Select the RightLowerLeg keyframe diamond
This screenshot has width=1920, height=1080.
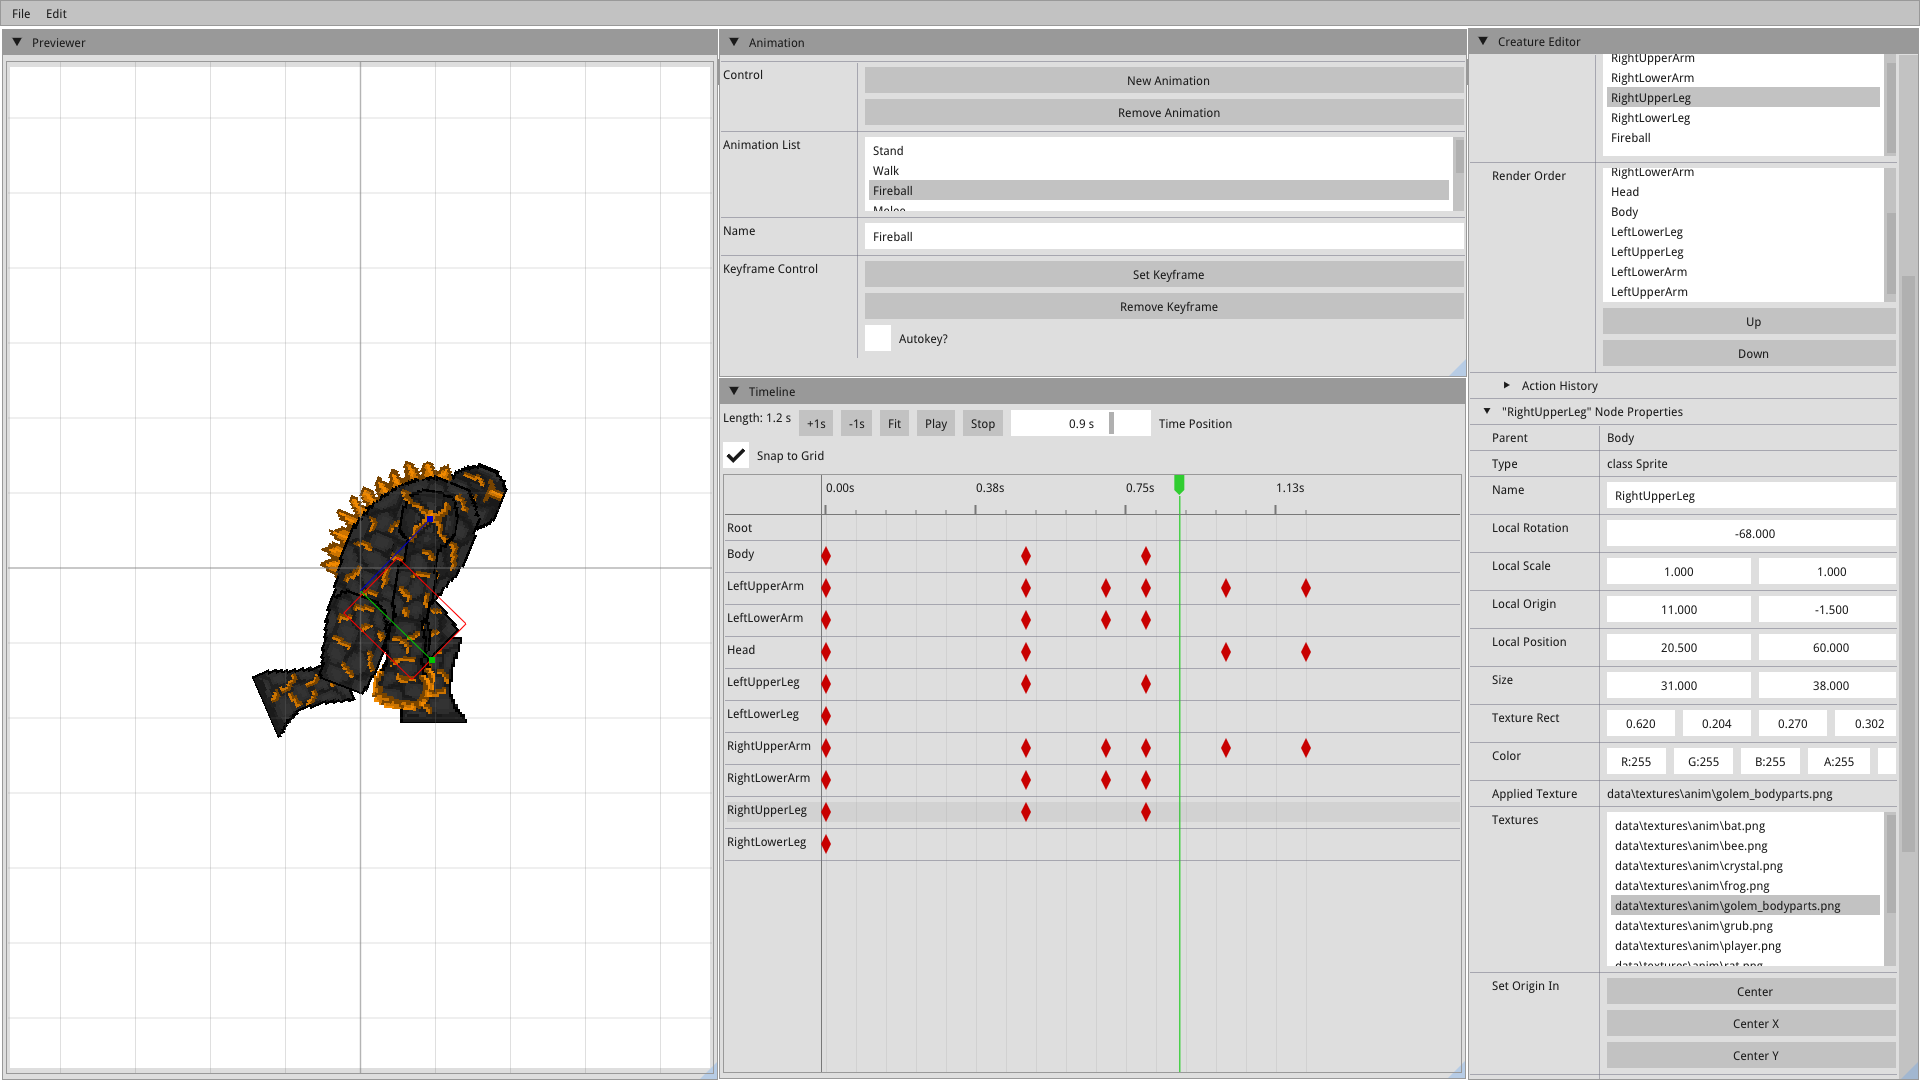pyautogui.click(x=826, y=844)
